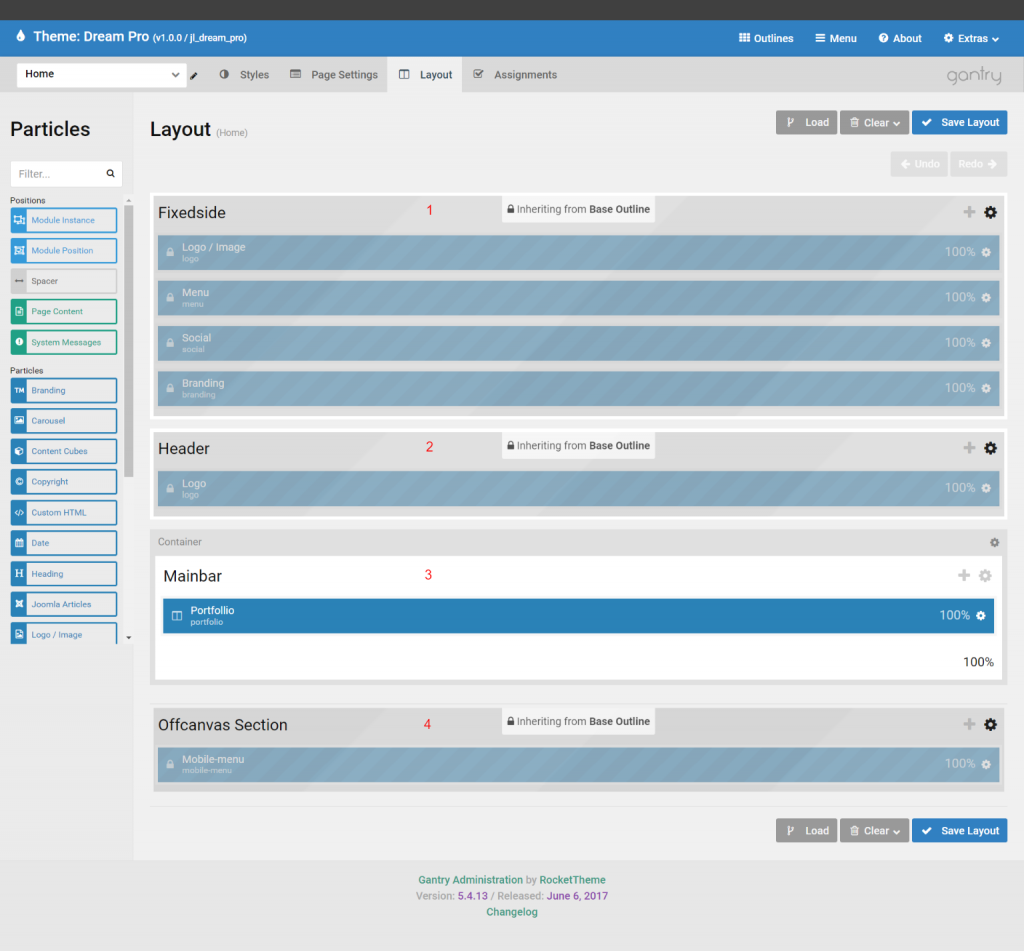This screenshot has width=1024, height=951.
Task: Open the Outlines menu in the top bar
Action: (x=765, y=38)
